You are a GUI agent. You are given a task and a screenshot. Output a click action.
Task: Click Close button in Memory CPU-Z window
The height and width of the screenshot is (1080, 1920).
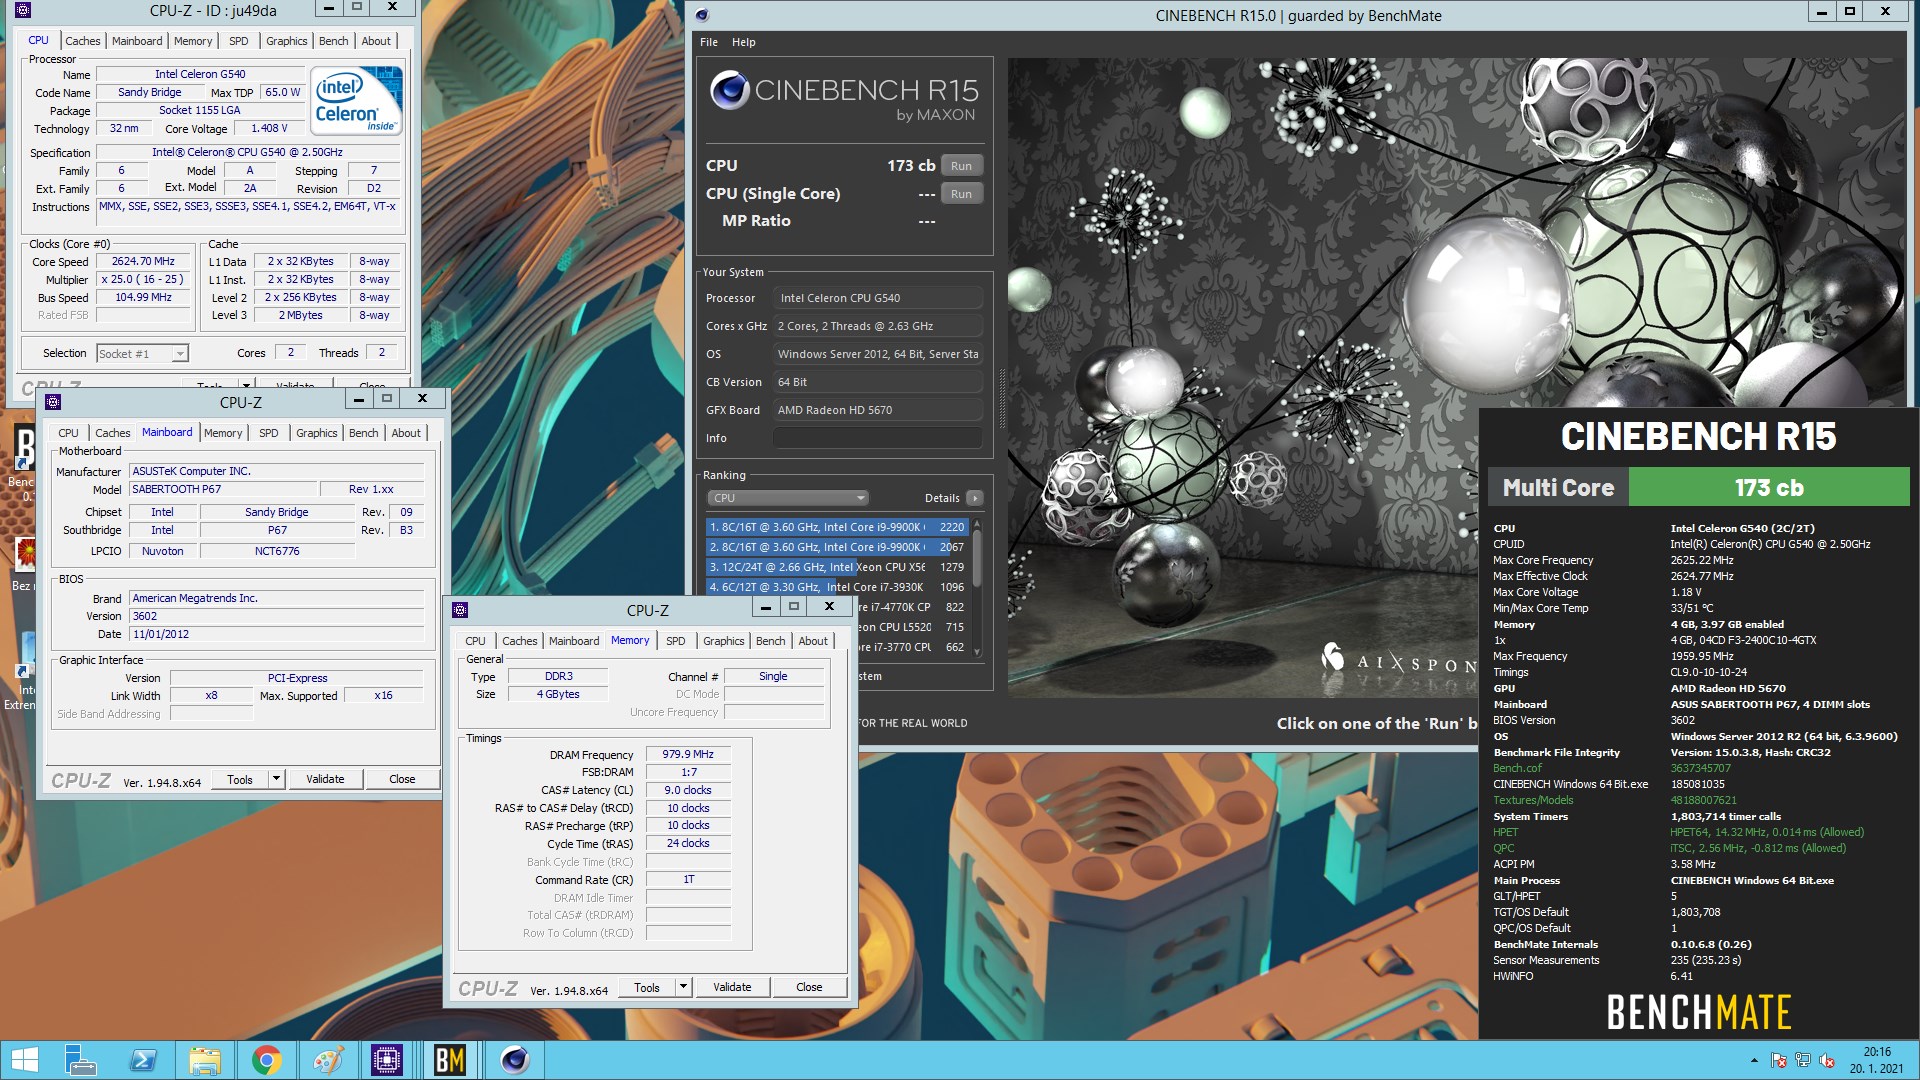coord(809,987)
